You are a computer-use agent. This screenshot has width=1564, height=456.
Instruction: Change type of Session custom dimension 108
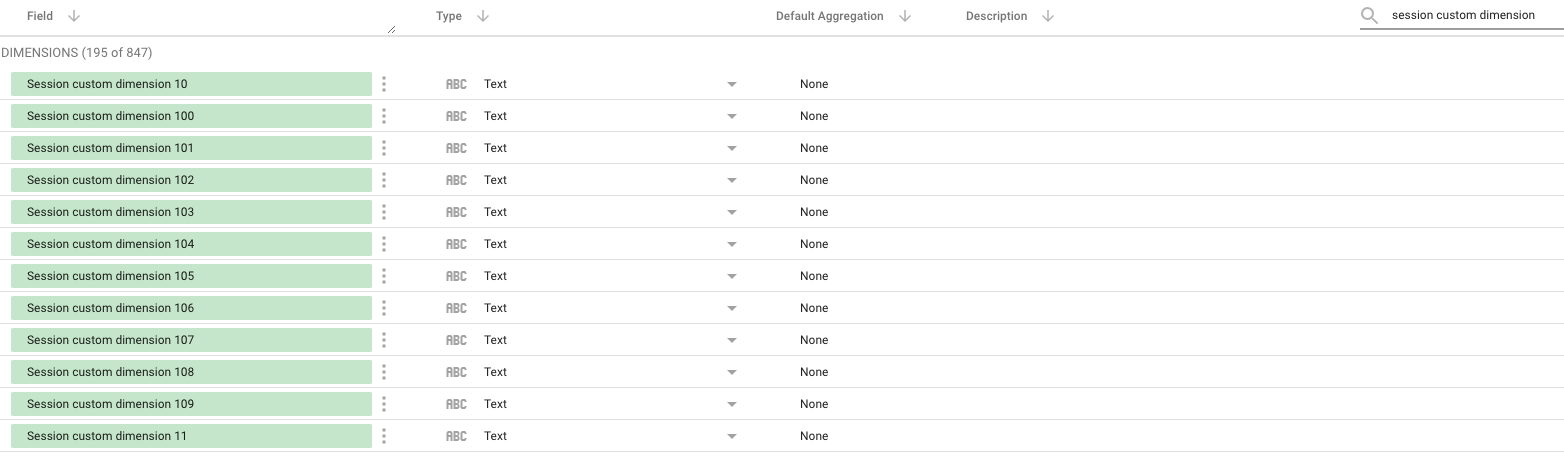click(732, 372)
